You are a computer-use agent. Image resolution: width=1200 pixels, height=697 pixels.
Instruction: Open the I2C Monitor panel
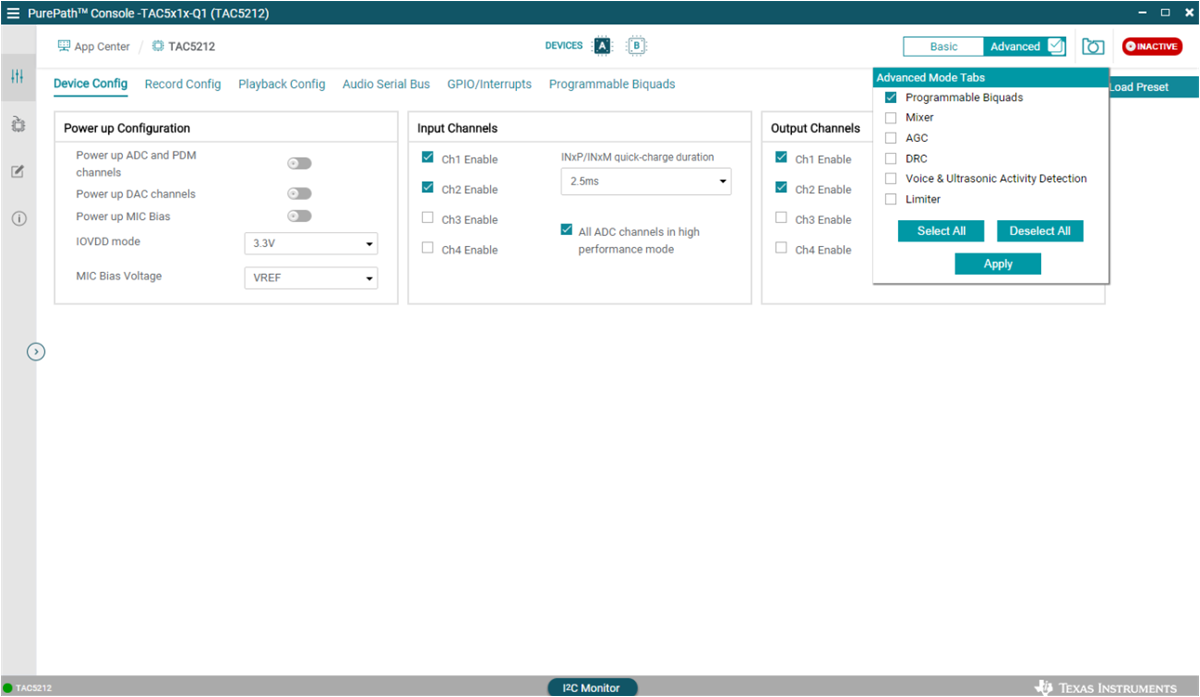[592, 688]
